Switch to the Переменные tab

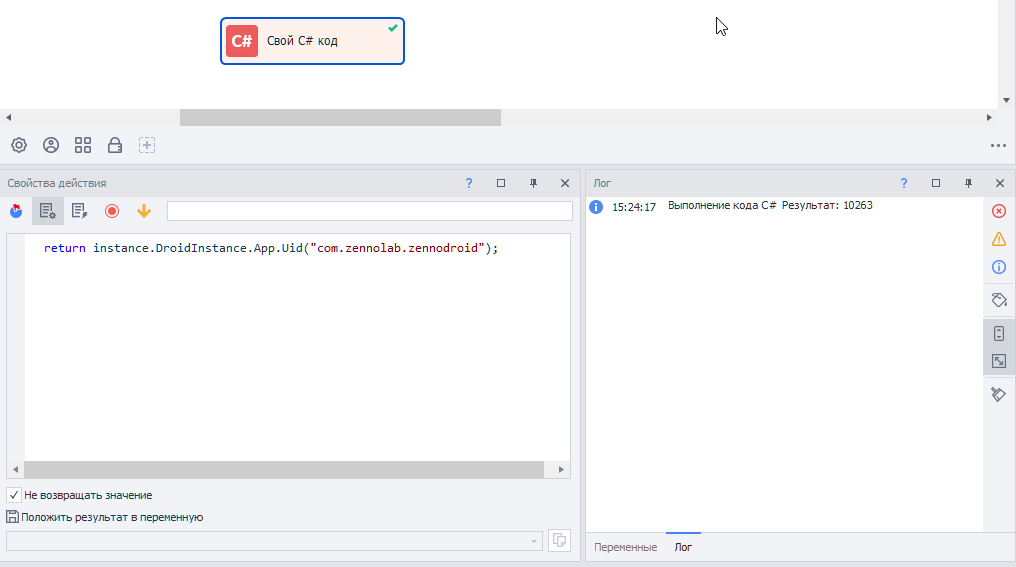pos(625,547)
